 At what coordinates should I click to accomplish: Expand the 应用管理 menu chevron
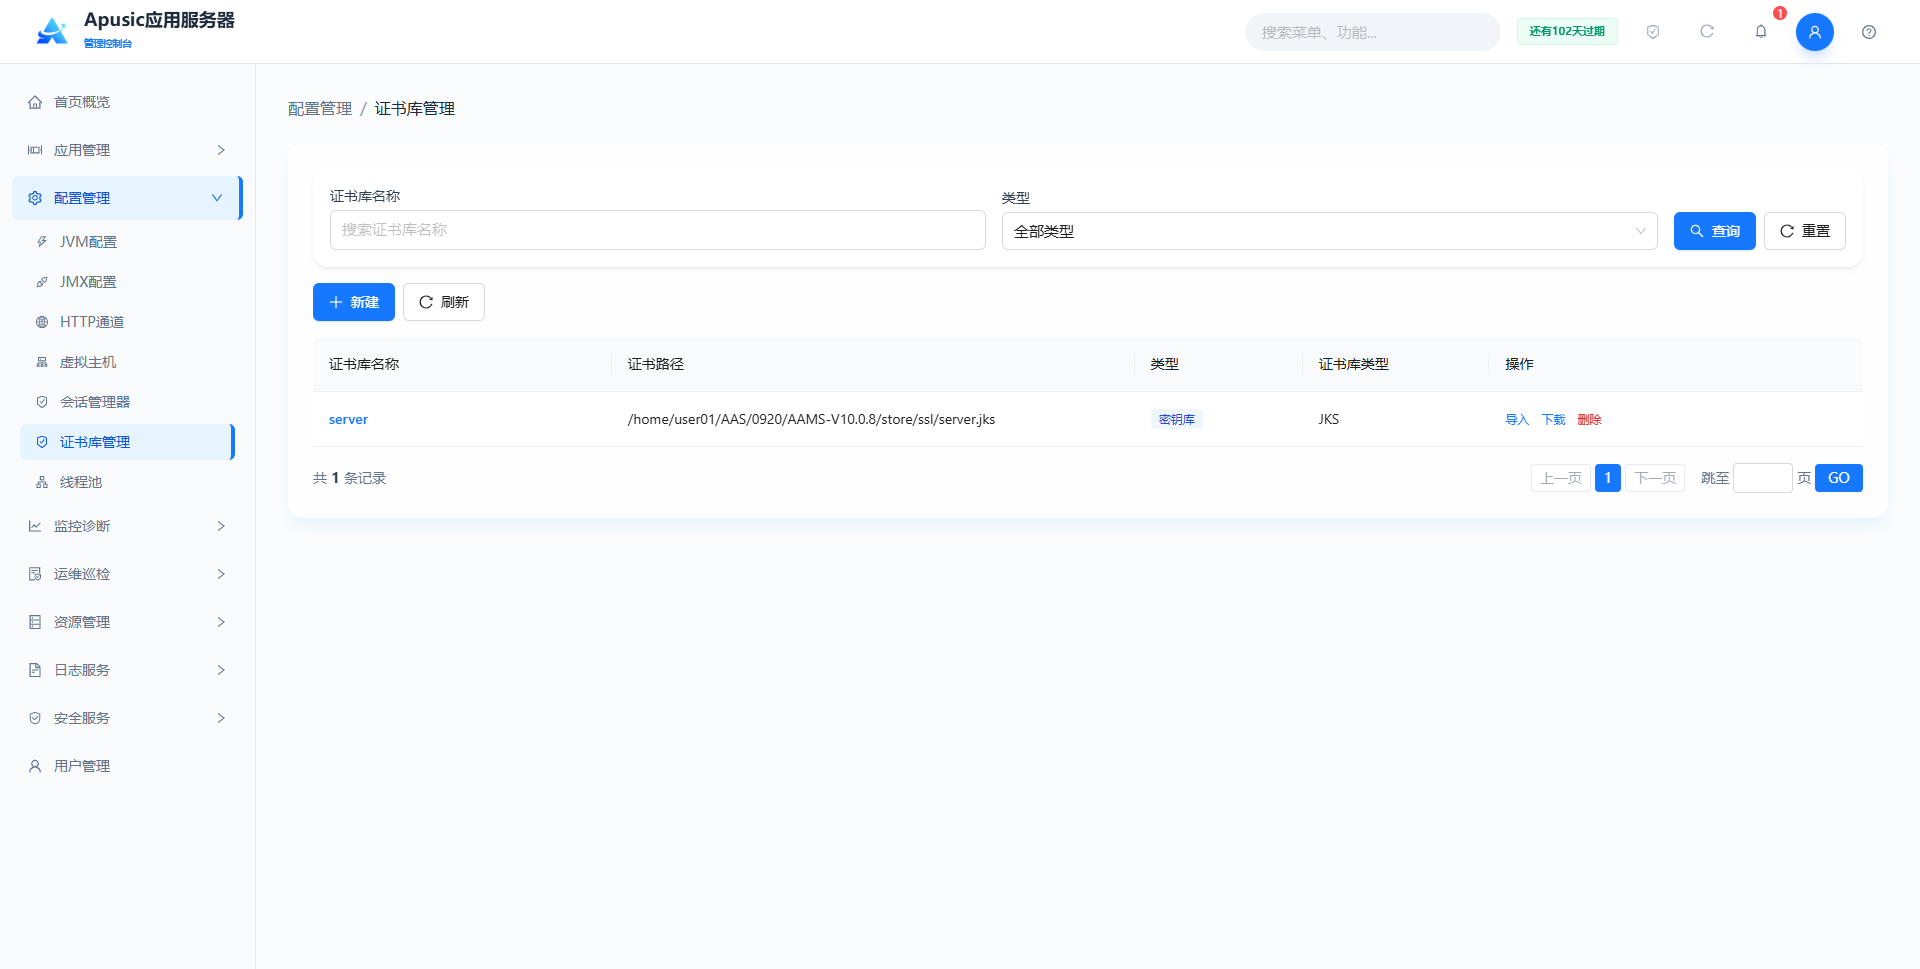[221, 150]
